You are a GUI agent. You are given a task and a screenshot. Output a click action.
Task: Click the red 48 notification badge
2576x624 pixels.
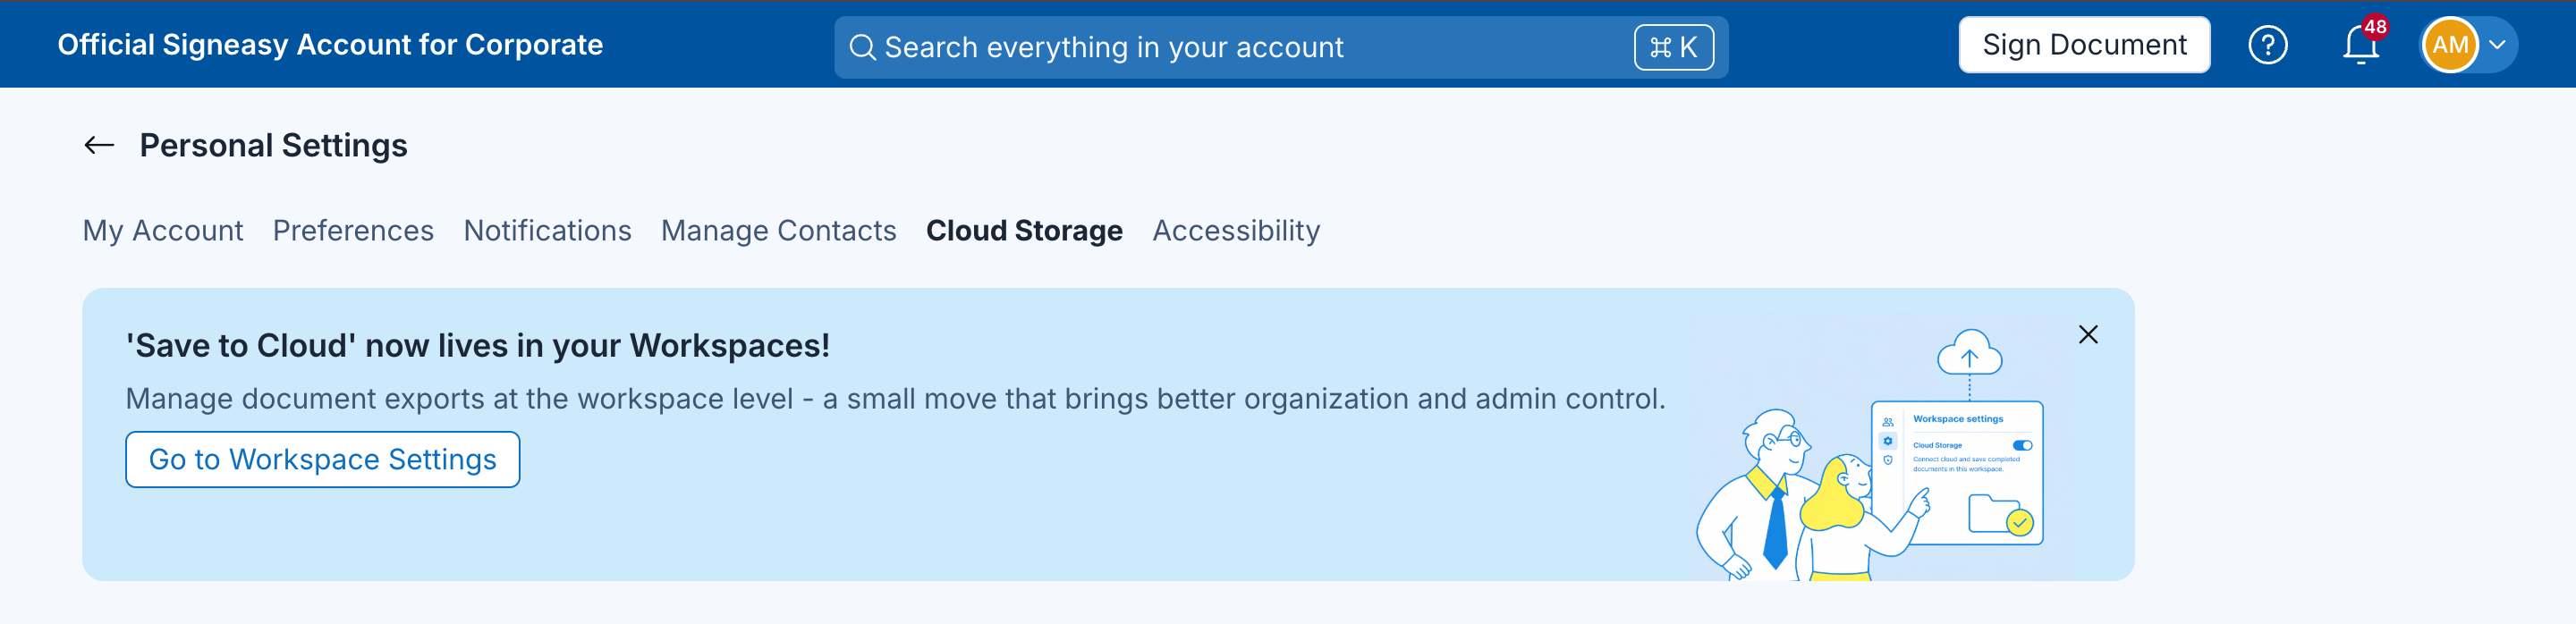tap(2375, 27)
